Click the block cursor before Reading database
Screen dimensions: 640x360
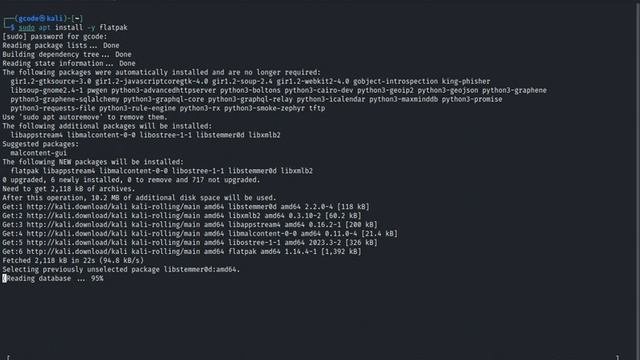[4, 278]
